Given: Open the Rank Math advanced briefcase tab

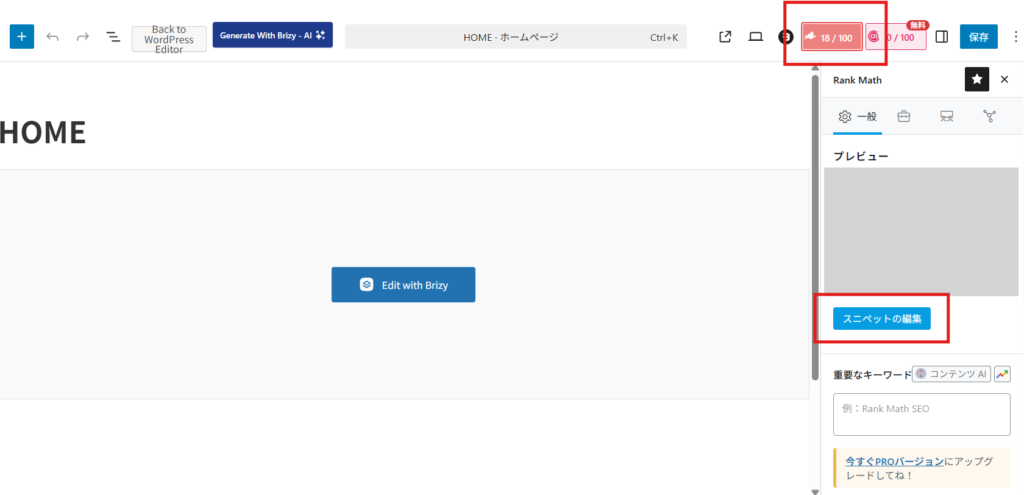Looking at the screenshot, I should (904, 117).
